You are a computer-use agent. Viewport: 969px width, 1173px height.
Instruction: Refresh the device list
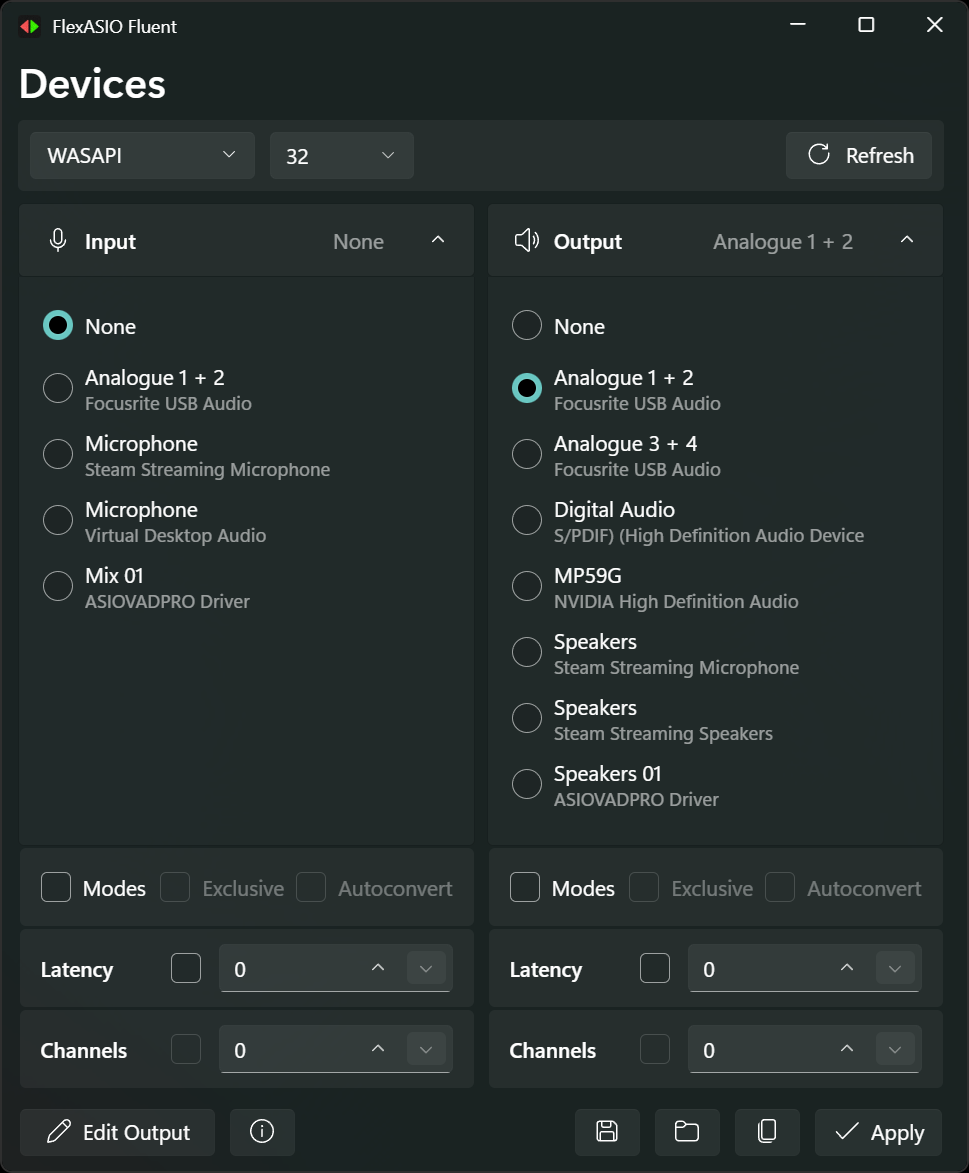[x=859, y=156]
